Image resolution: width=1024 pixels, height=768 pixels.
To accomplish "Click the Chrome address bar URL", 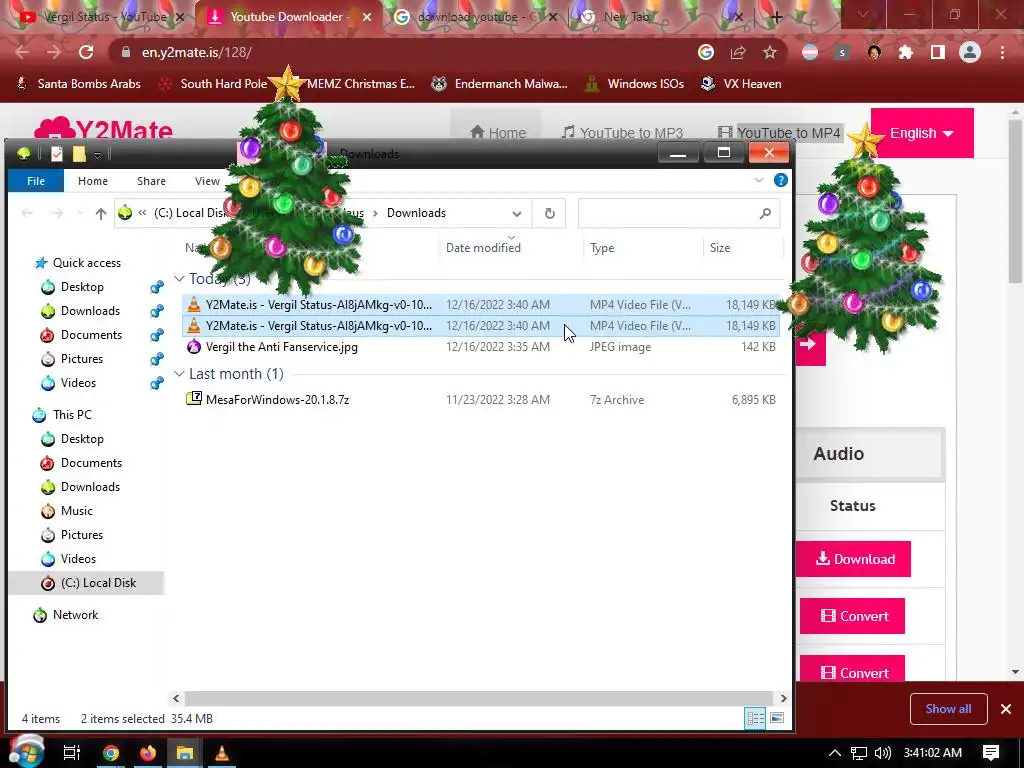I will (197, 52).
